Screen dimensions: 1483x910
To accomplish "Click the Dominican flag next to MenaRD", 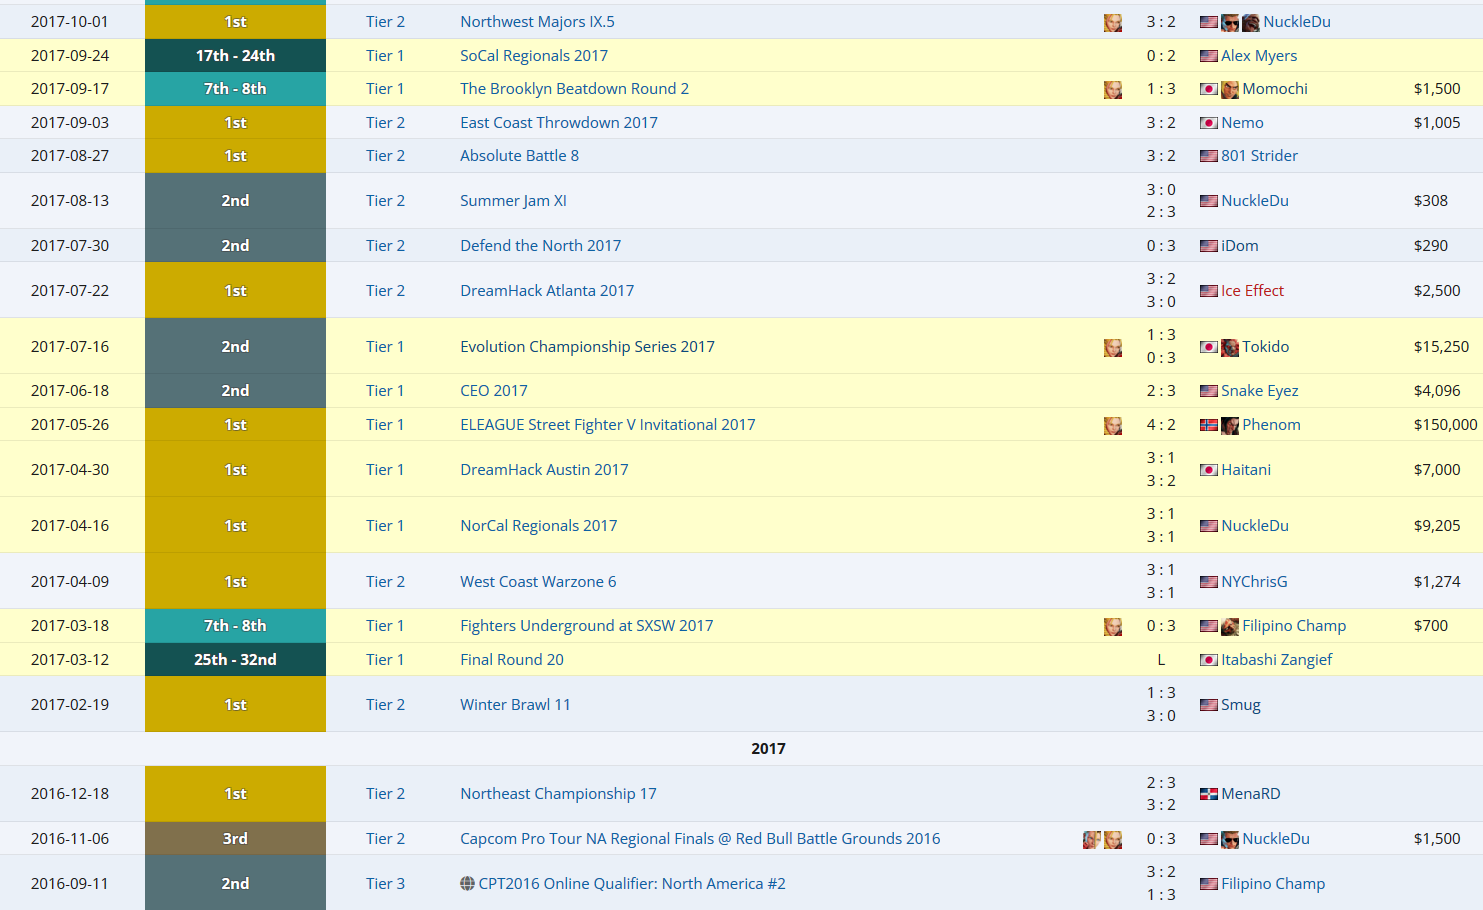I will 1209,794.
